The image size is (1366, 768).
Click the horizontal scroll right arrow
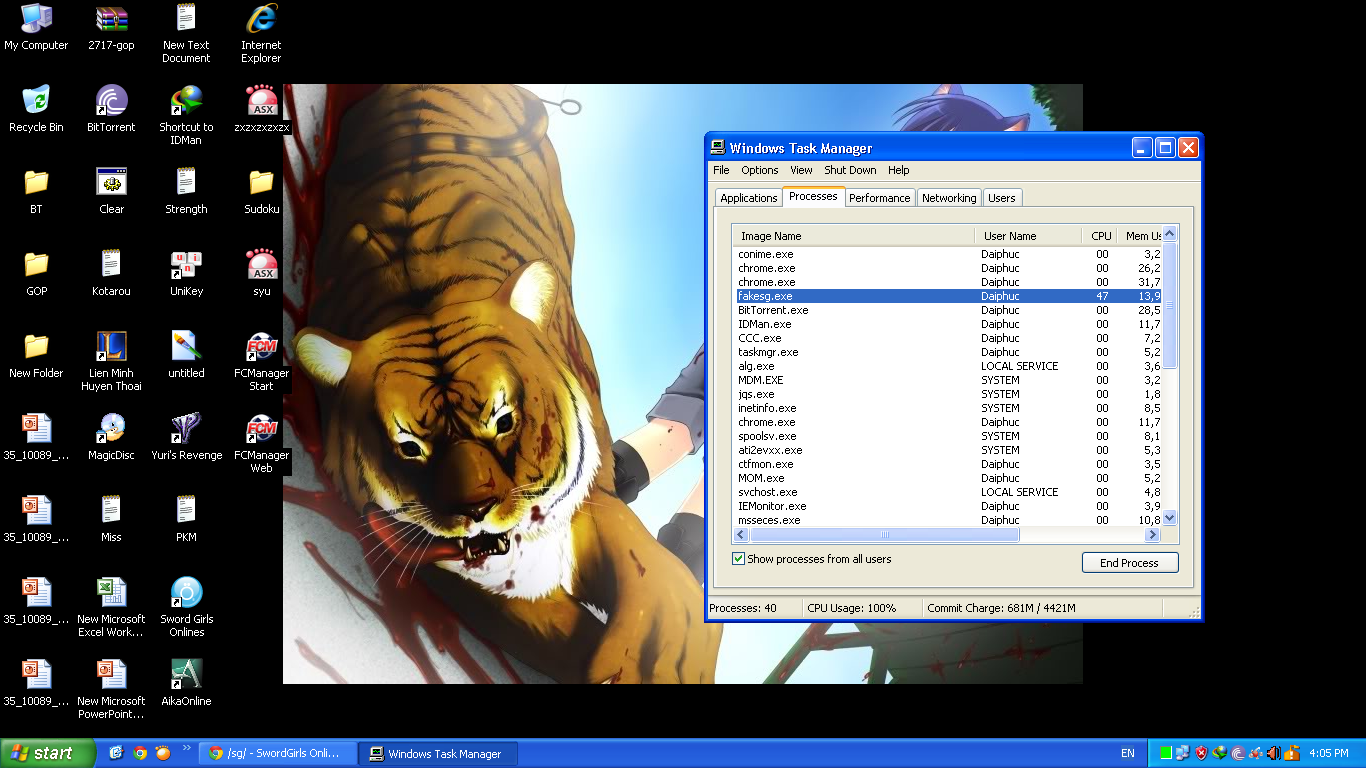1152,535
